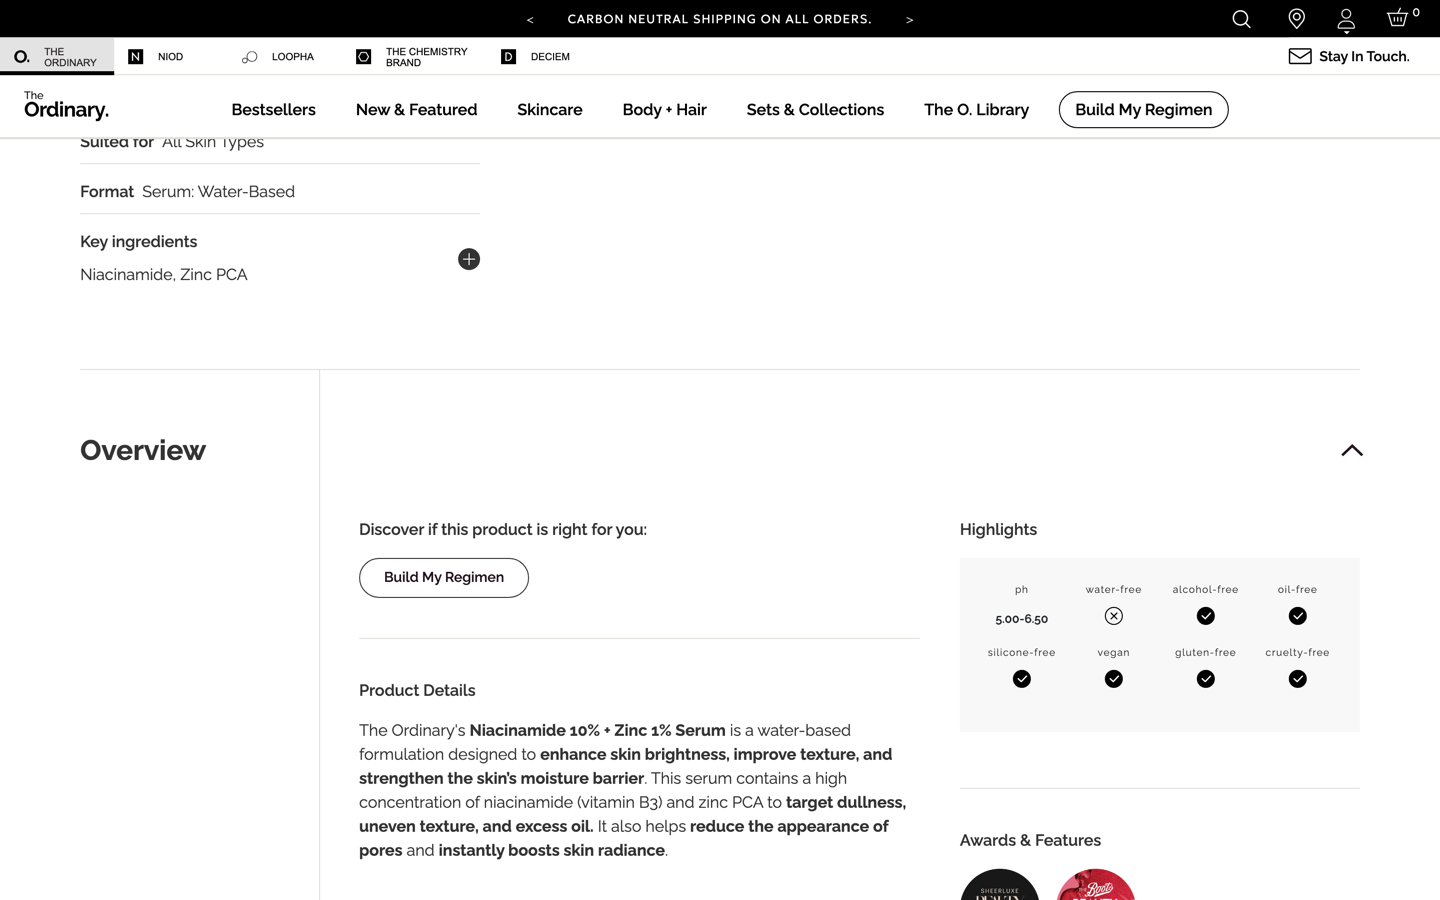
Task: Click the Stay In Touch link
Action: [x=1364, y=57]
